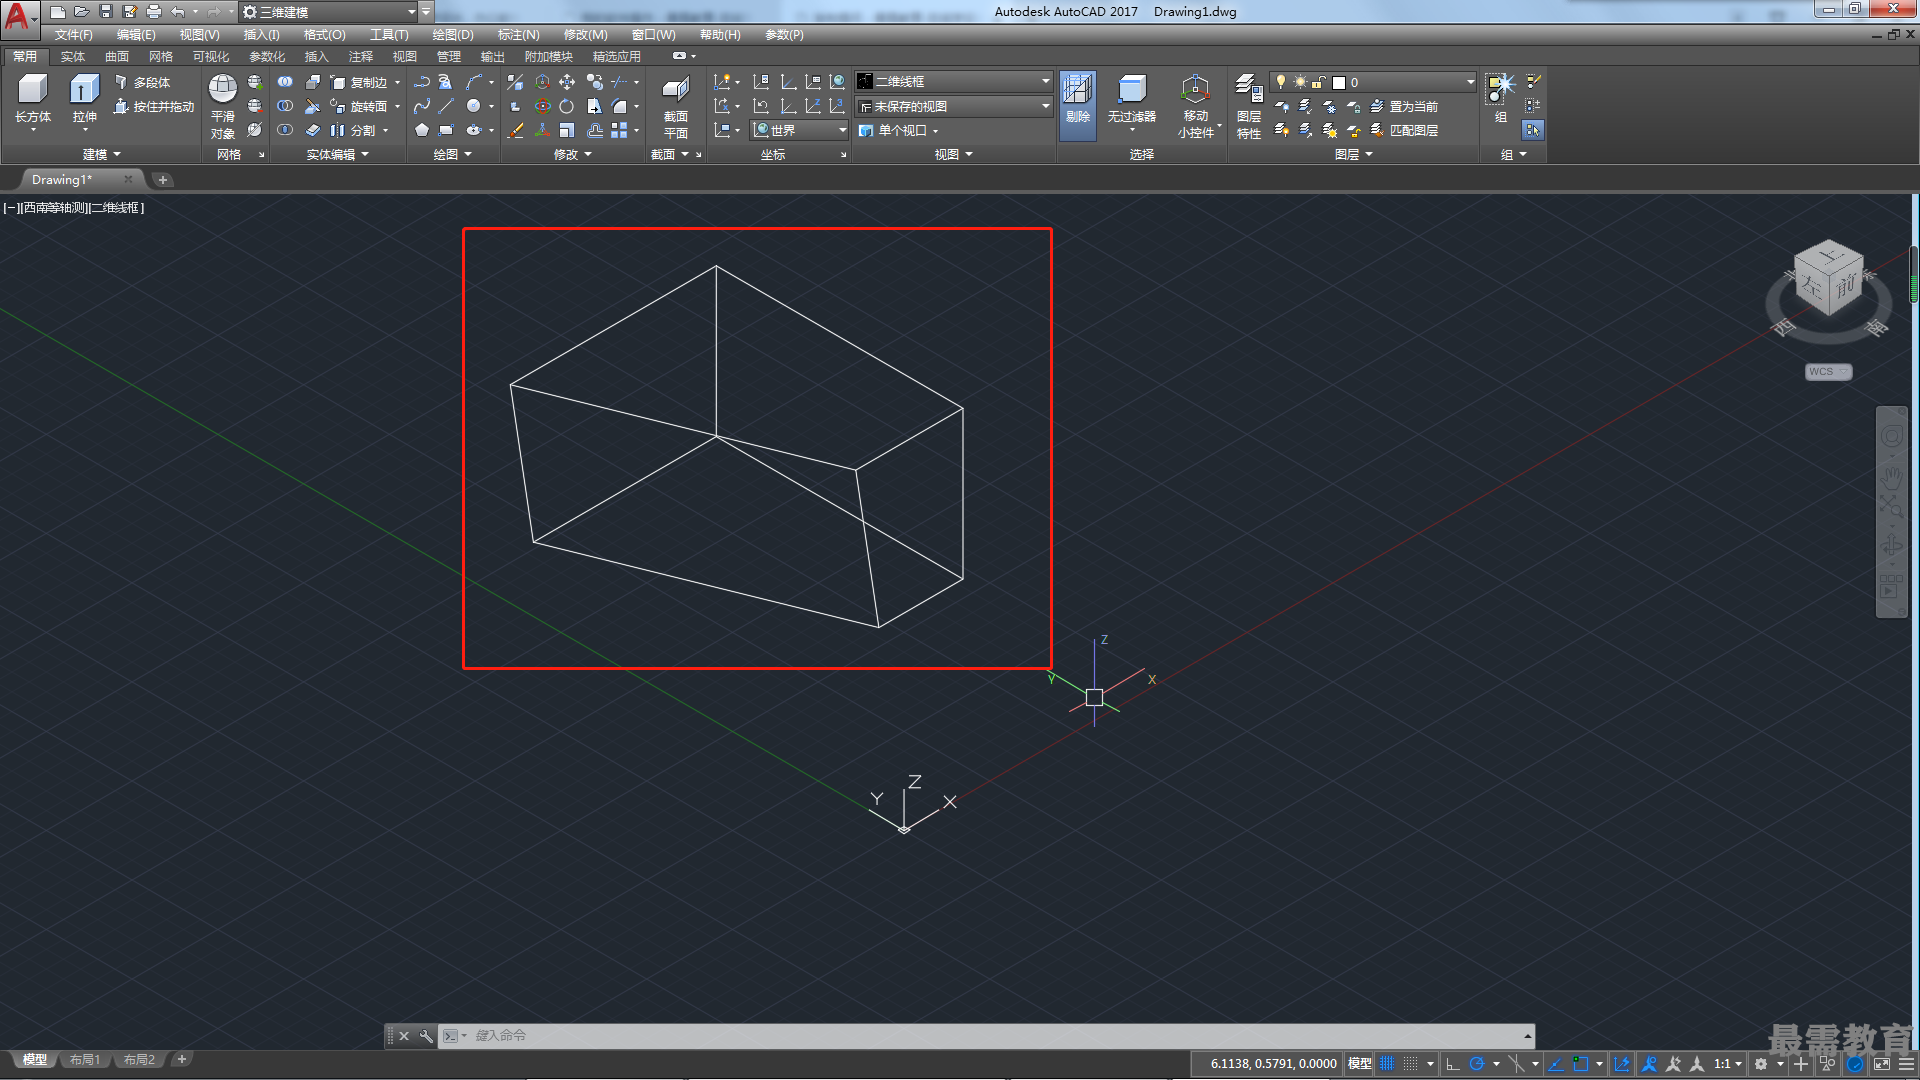Open the 1:1 annotation scale dropdown
Screen dimensions: 1920x1080
pos(1727,1064)
